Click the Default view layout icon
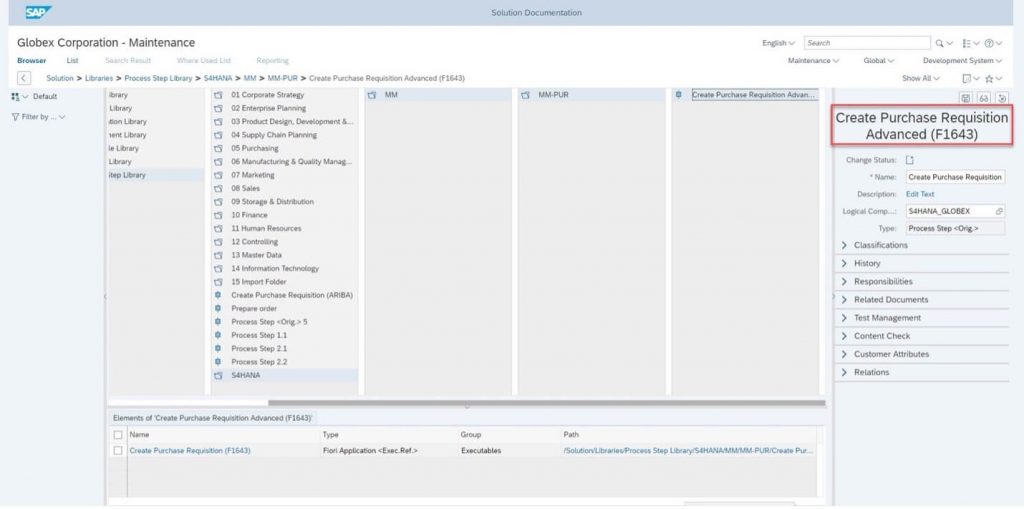 (16, 97)
